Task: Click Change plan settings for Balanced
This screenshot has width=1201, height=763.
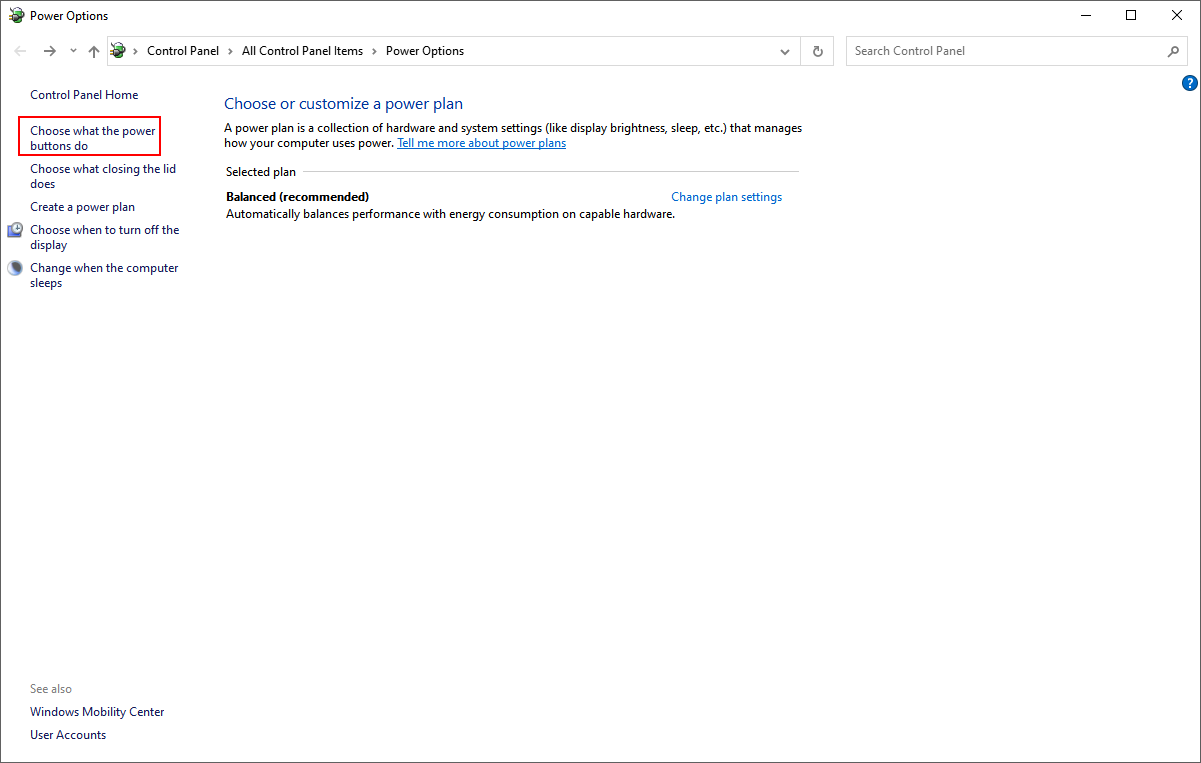Action: pyautogui.click(x=726, y=197)
